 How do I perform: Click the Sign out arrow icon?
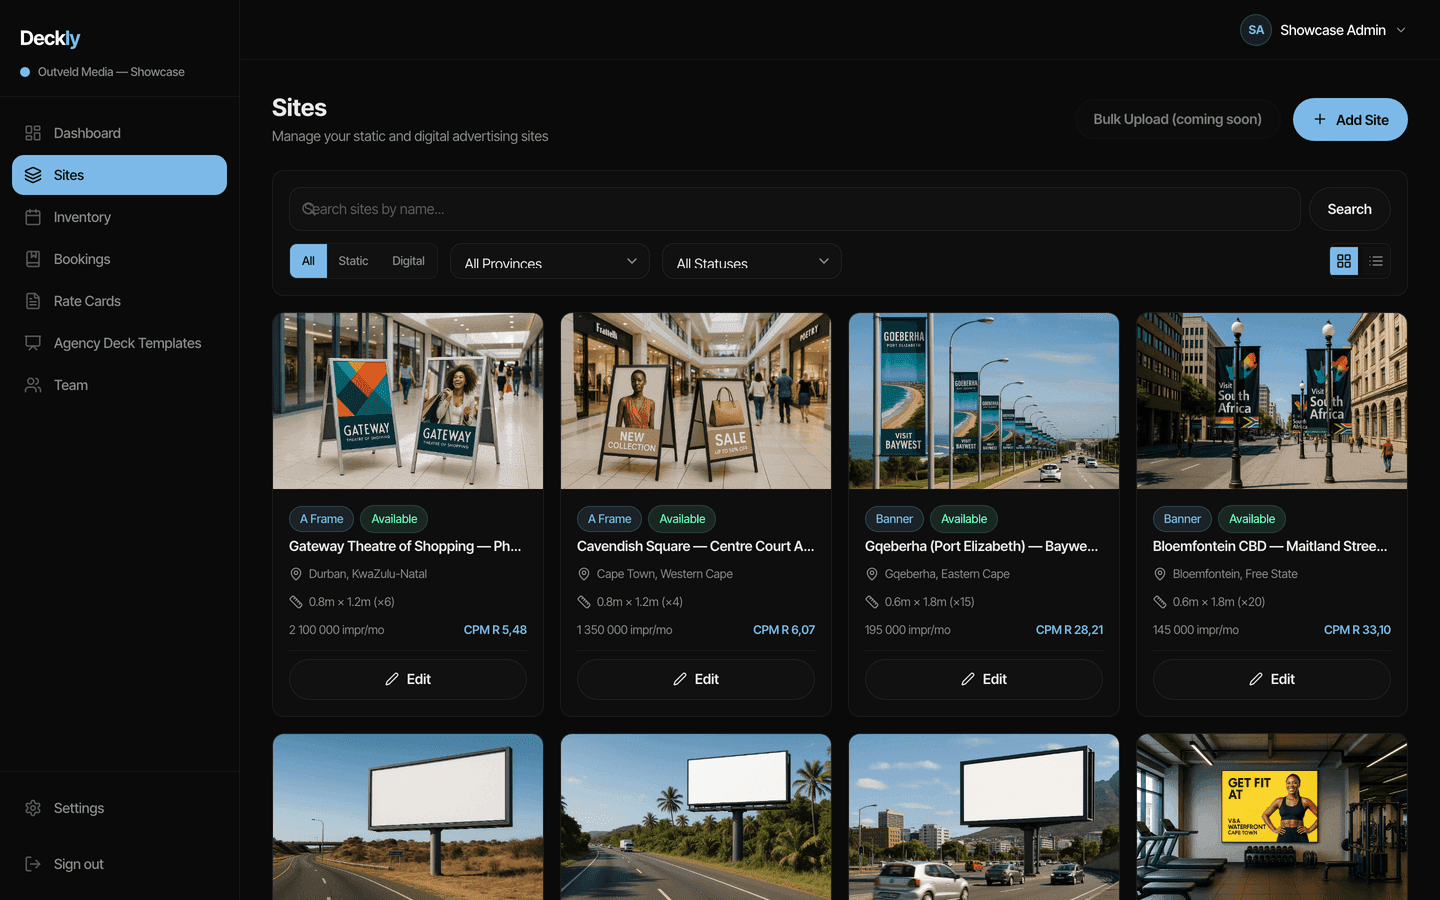33,864
